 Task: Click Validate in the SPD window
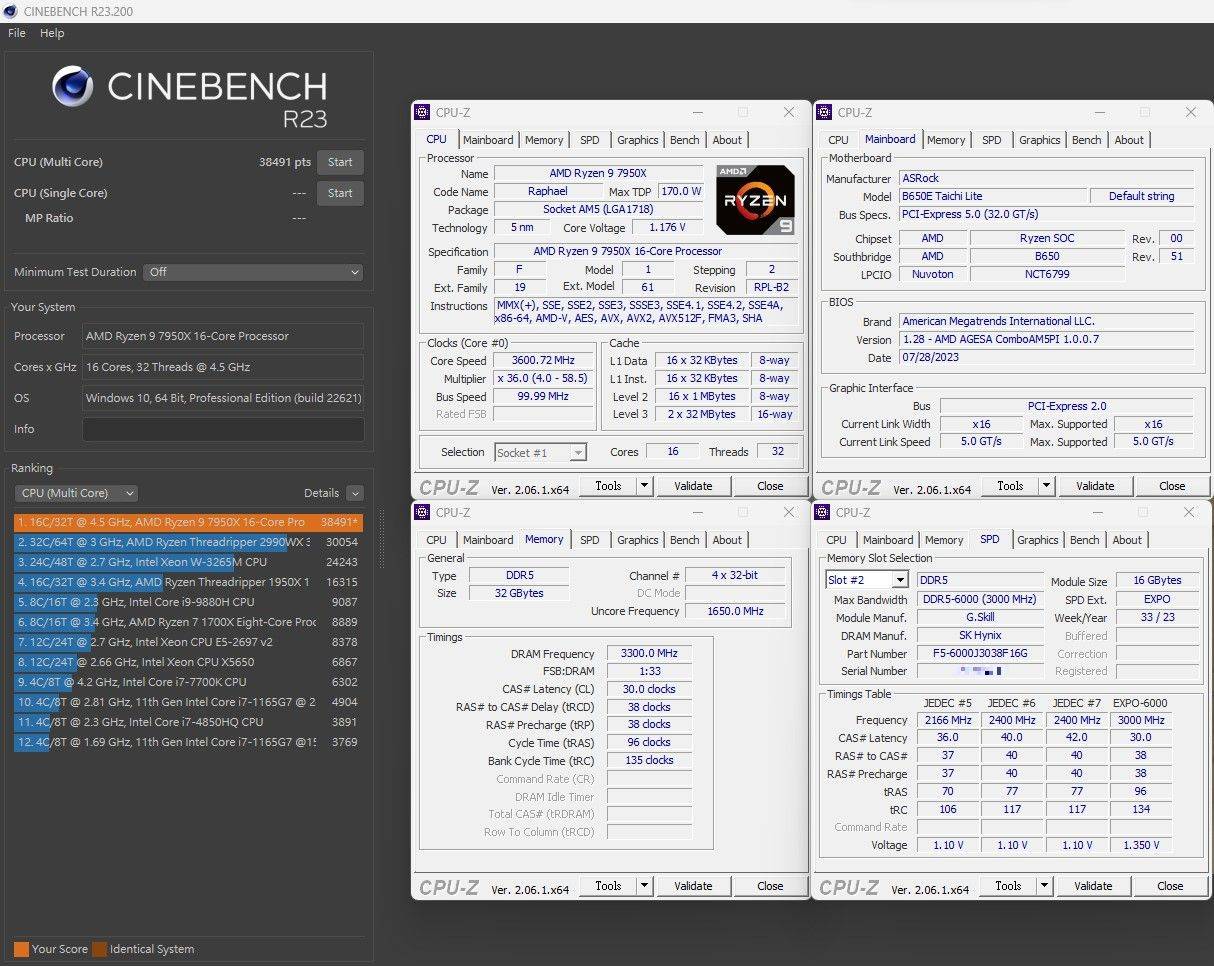coord(1093,886)
